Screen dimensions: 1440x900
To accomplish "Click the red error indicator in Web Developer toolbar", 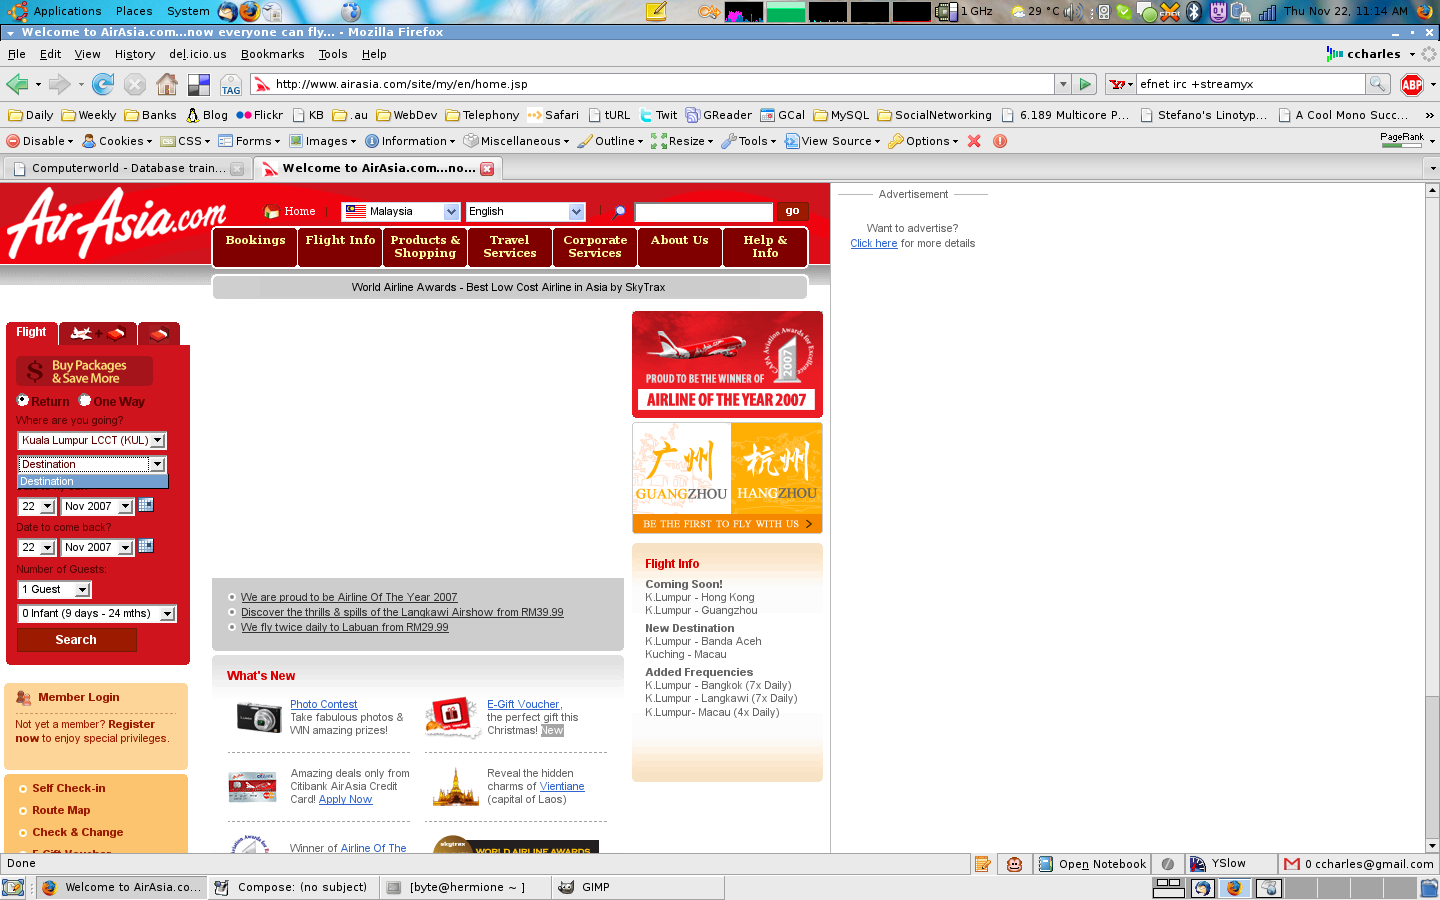I will point(1000,141).
